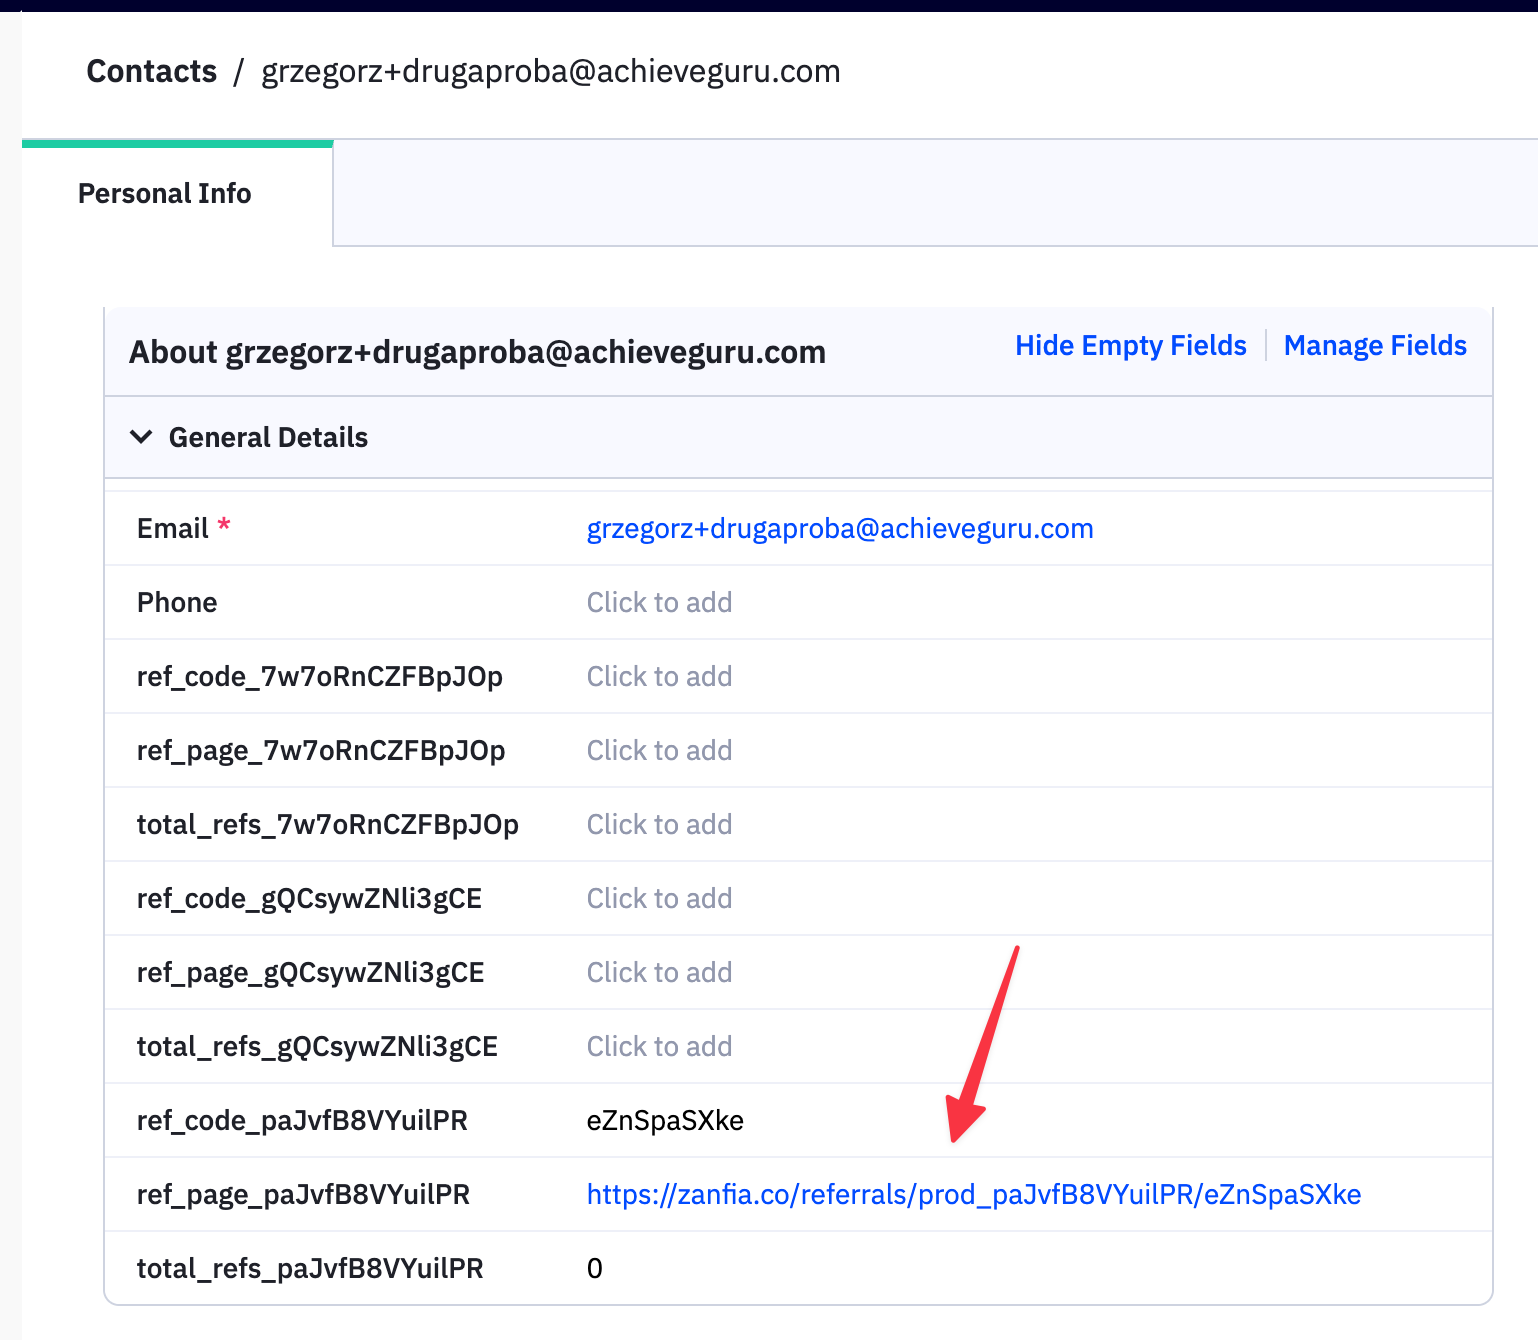Add value for ref_code_7w7oRnCZFBpJOp

pyautogui.click(x=659, y=676)
